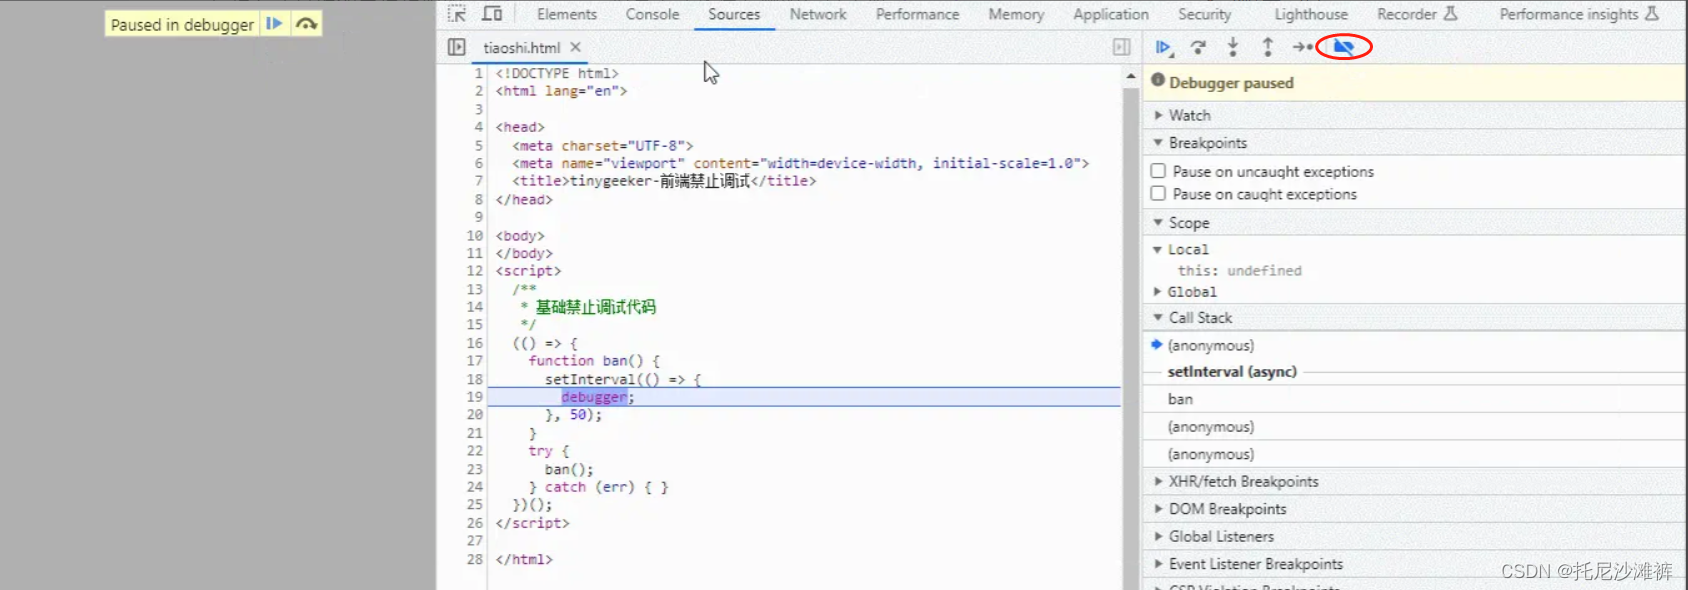Viewport: 1688px width, 590px height.
Task: Open the Security tab
Action: point(1204,14)
